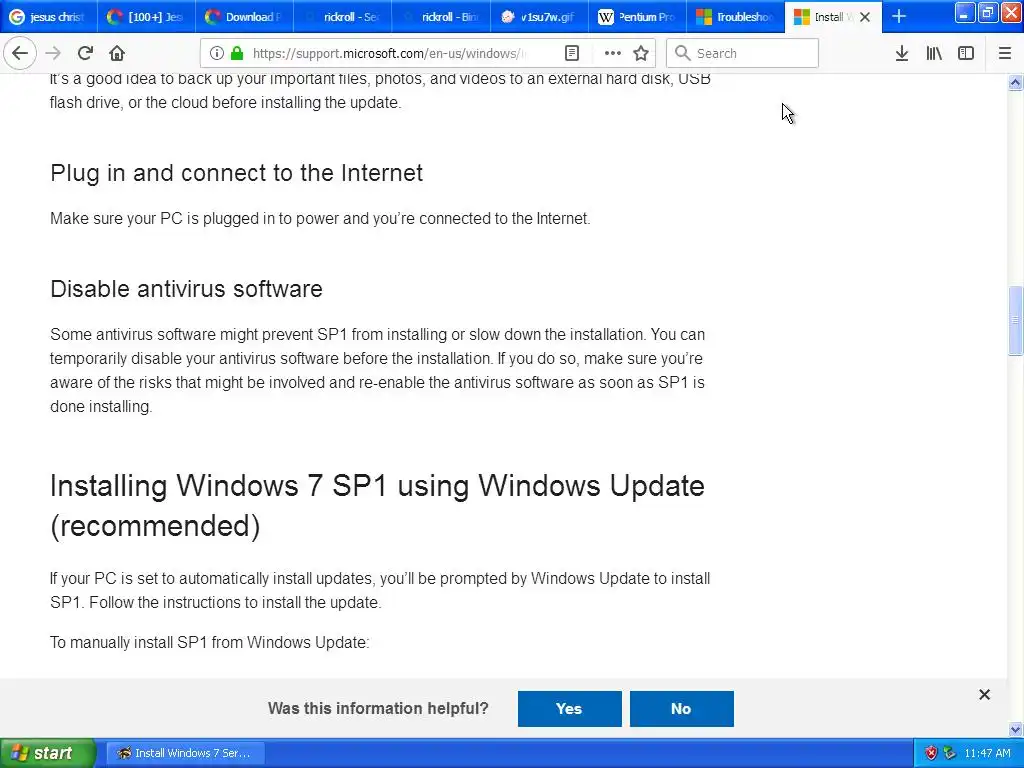Click the forward navigation arrow

pos(54,54)
